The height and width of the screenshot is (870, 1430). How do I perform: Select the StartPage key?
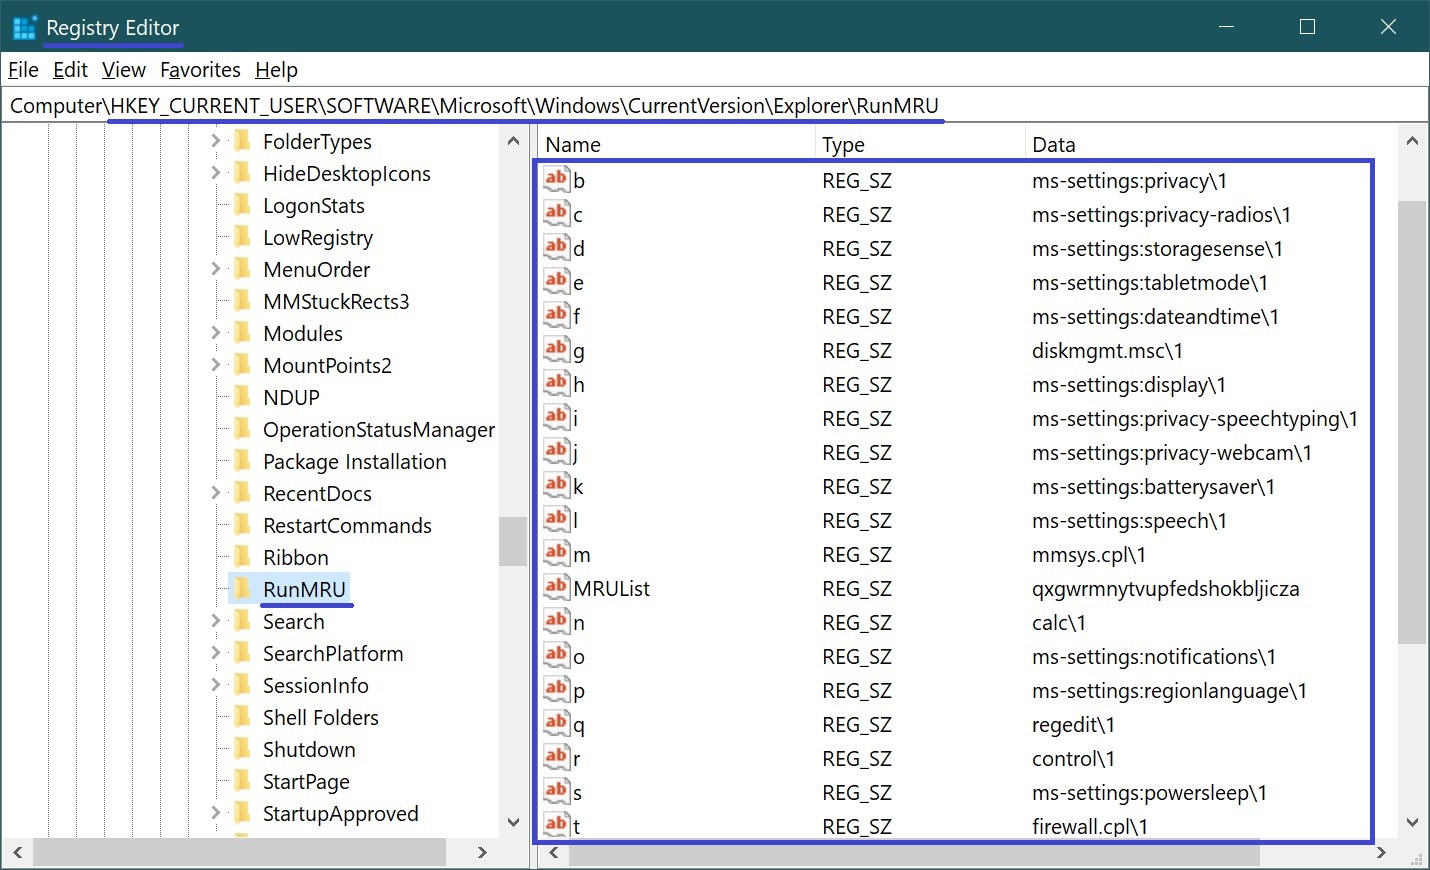[x=306, y=781]
